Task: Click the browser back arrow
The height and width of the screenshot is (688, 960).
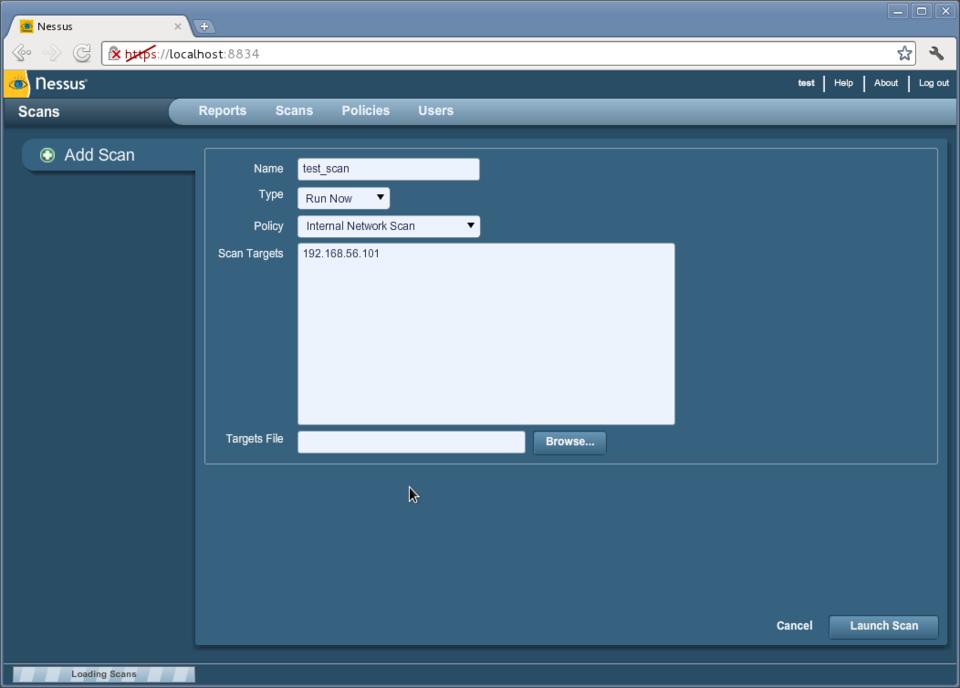Action: [21, 54]
